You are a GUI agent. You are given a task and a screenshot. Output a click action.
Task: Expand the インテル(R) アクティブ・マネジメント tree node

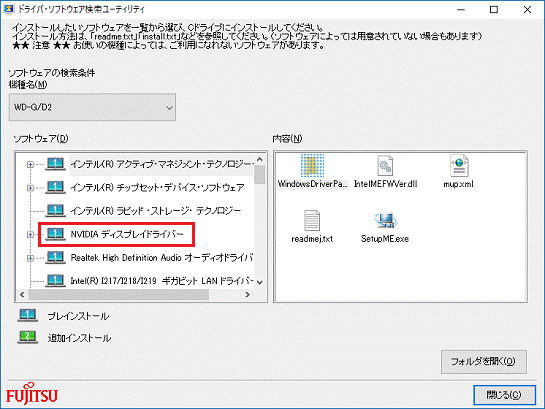(30, 164)
